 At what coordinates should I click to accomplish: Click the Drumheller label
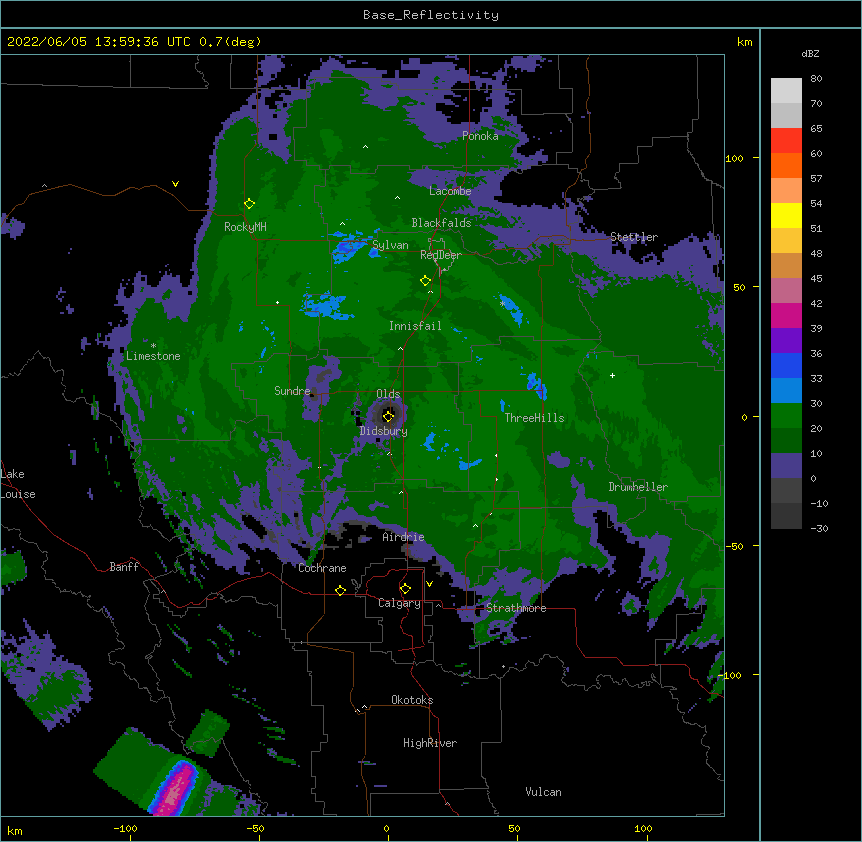[638, 487]
